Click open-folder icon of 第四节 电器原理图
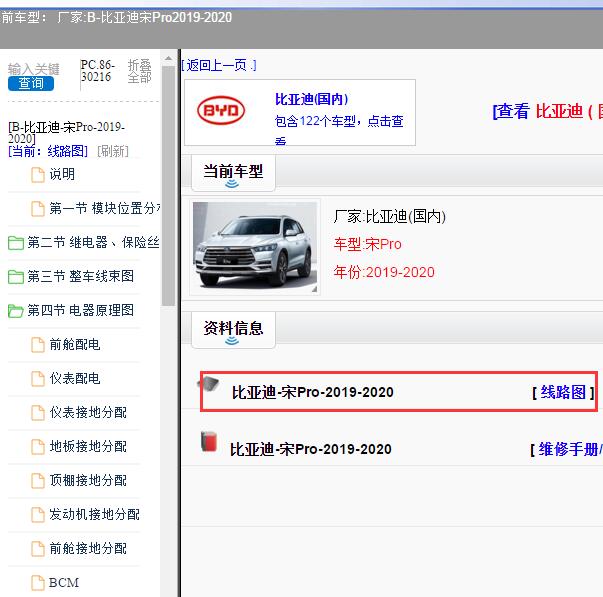Image resolution: width=603 pixels, height=597 pixels. 16,311
